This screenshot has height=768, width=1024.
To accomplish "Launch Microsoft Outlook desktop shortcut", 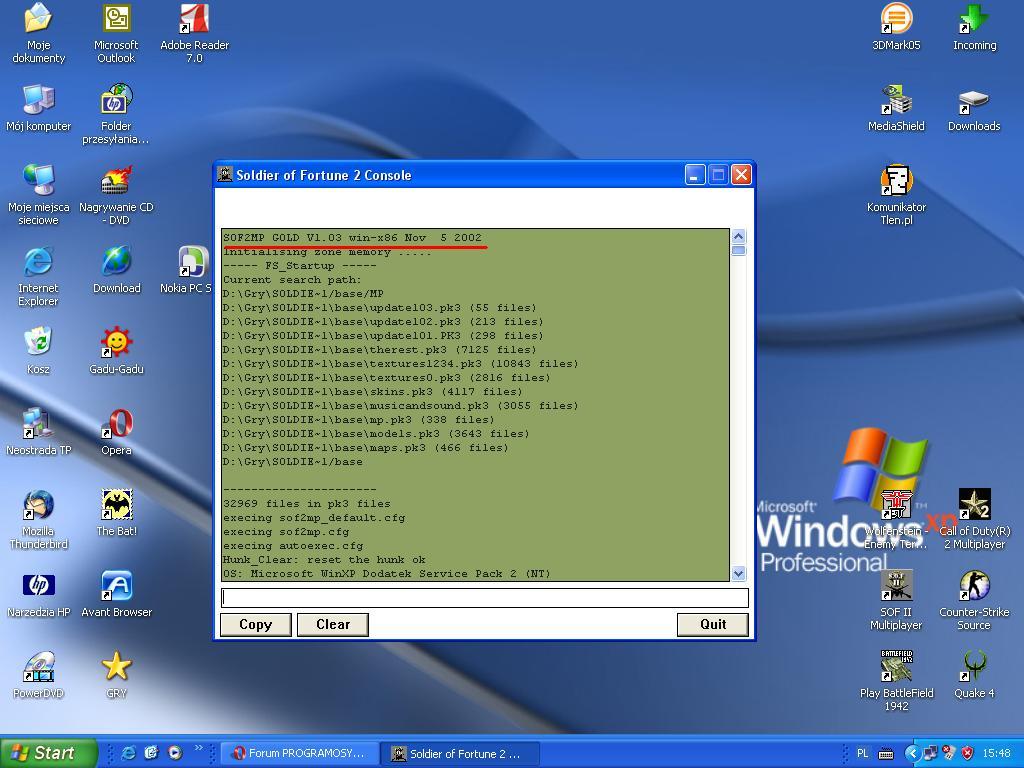I will click(x=116, y=33).
